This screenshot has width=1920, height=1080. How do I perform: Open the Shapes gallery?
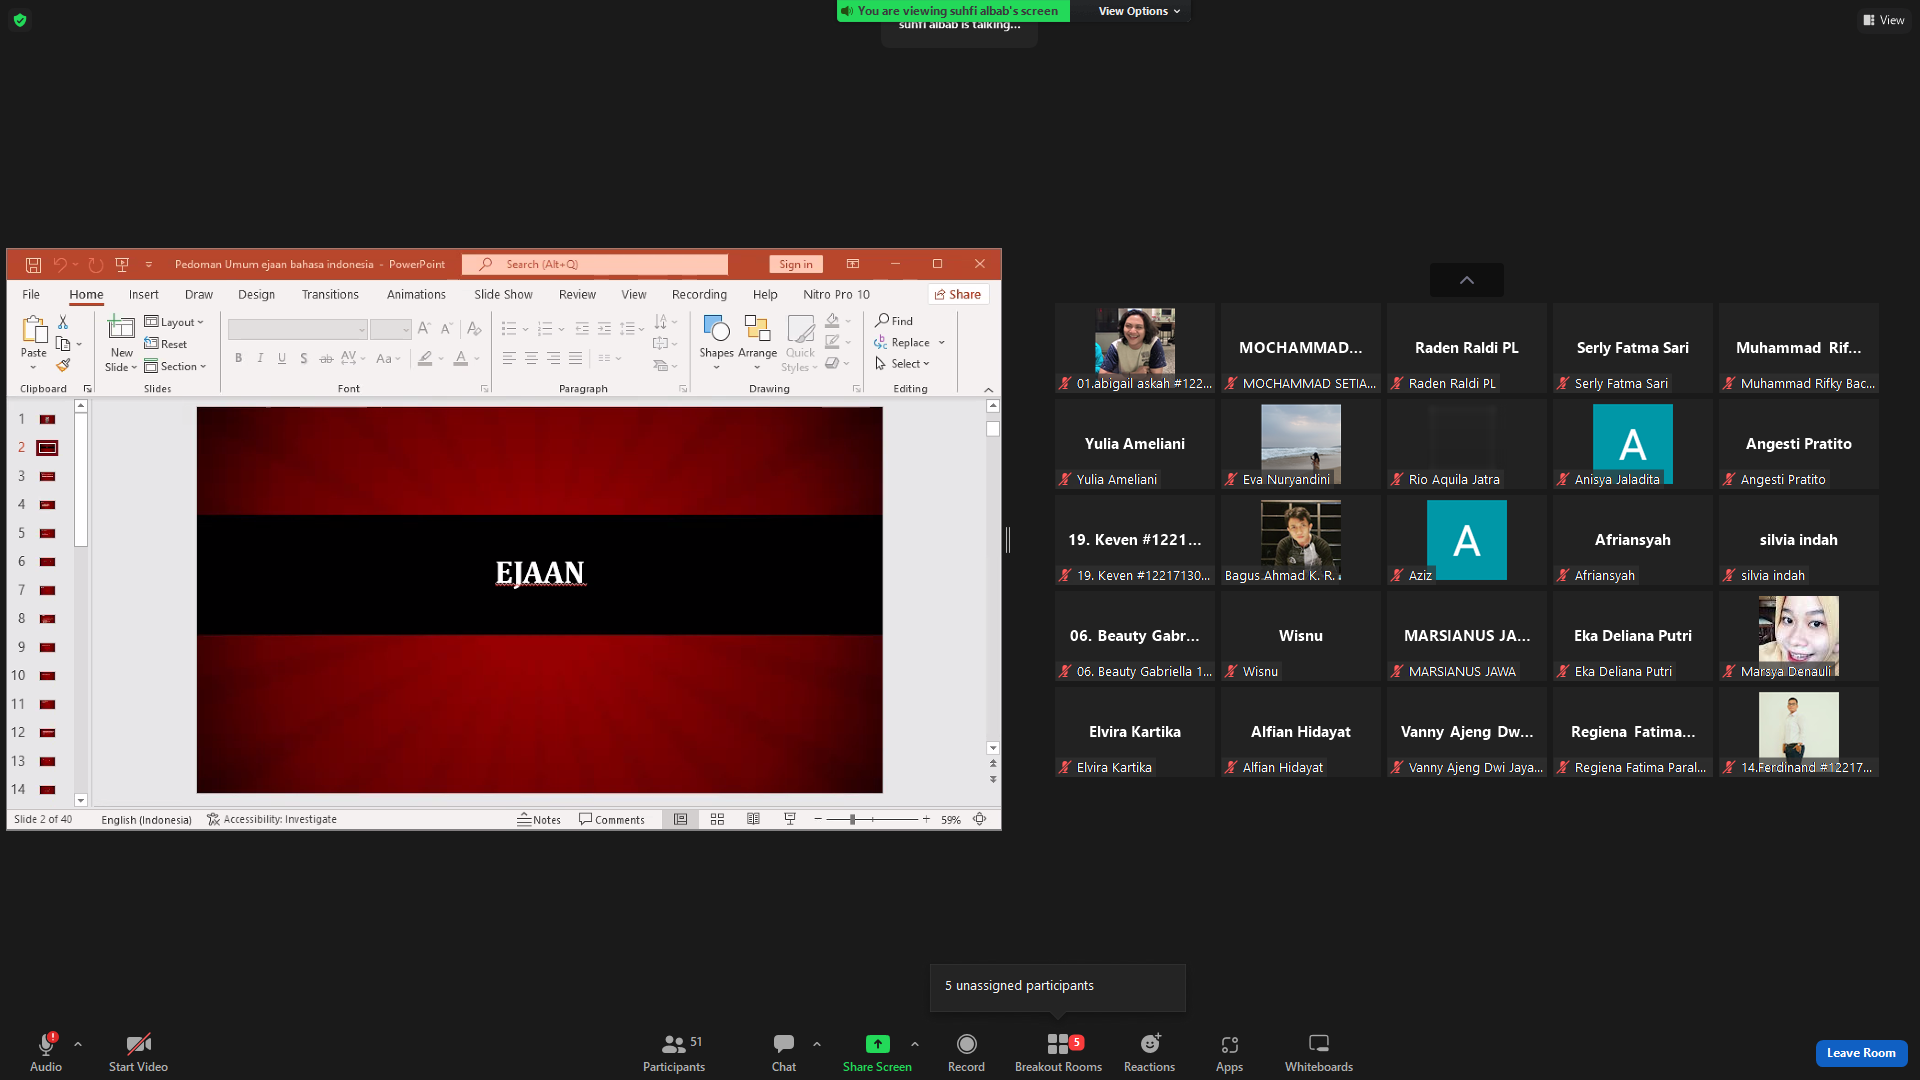point(716,342)
